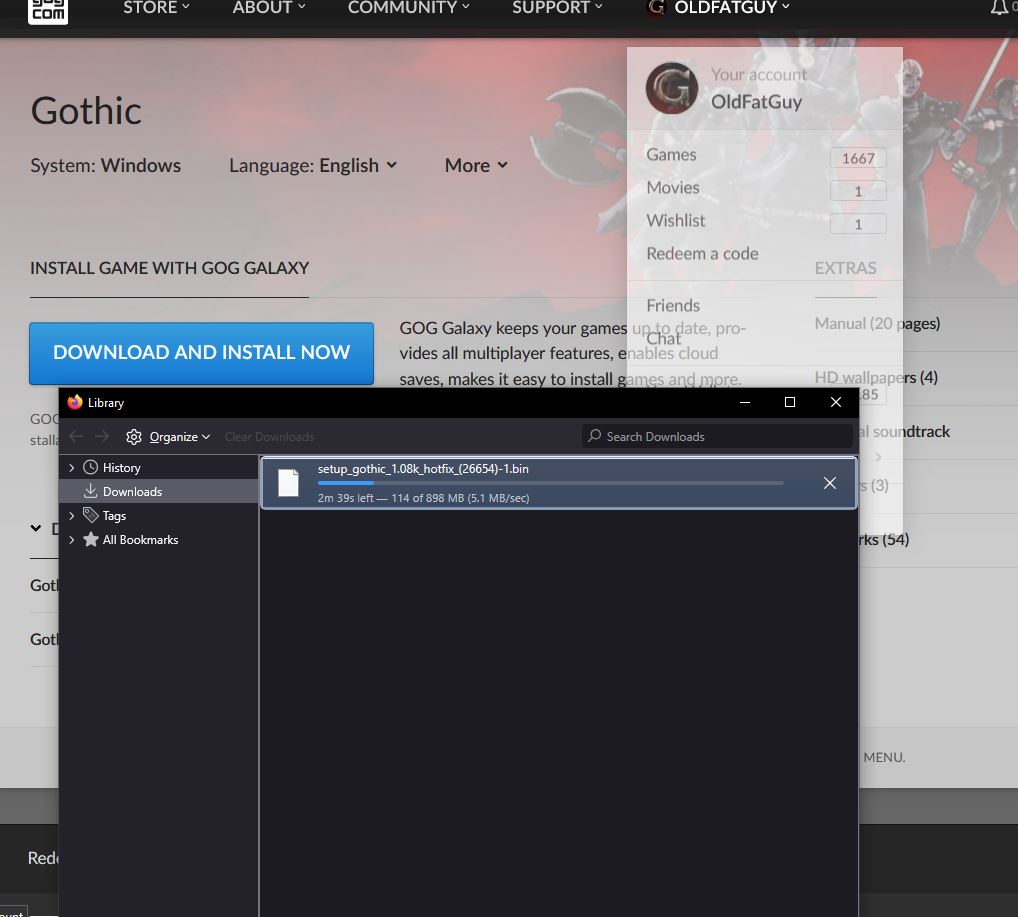Screen dimensions: 1018x917
Task: Focus the Search Downloads field
Action: pos(717,436)
